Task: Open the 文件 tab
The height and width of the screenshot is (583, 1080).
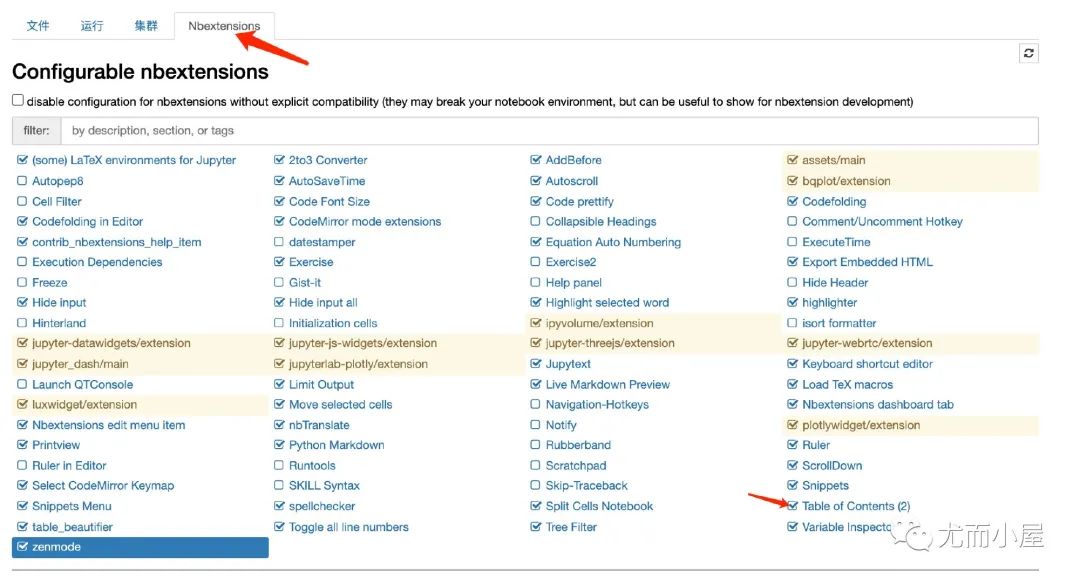Action: (38, 26)
